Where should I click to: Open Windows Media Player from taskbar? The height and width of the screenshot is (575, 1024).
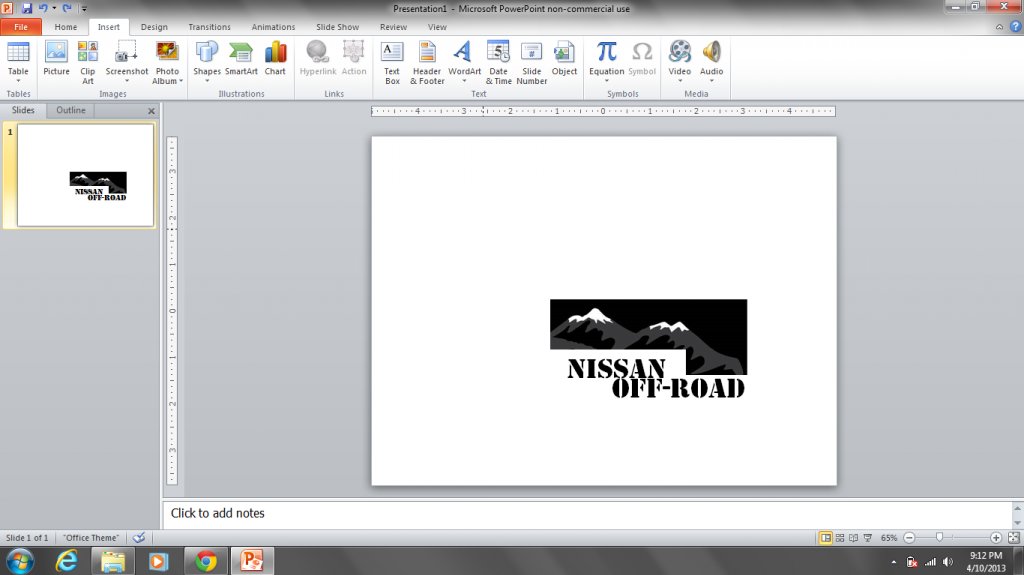tap(159, 561)
